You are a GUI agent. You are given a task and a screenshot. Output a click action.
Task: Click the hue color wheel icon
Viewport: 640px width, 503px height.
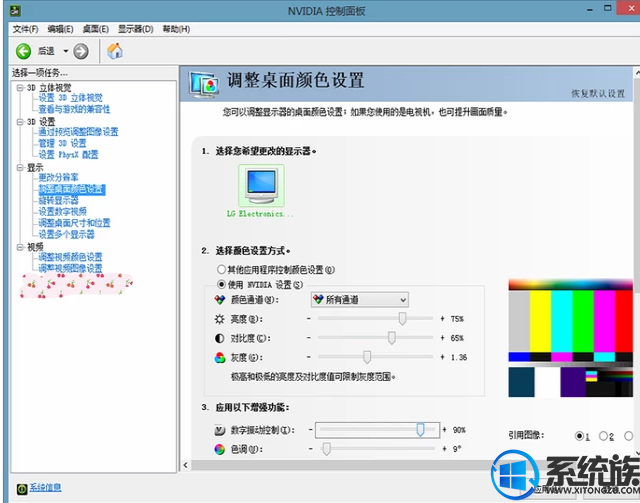[220, 449]
